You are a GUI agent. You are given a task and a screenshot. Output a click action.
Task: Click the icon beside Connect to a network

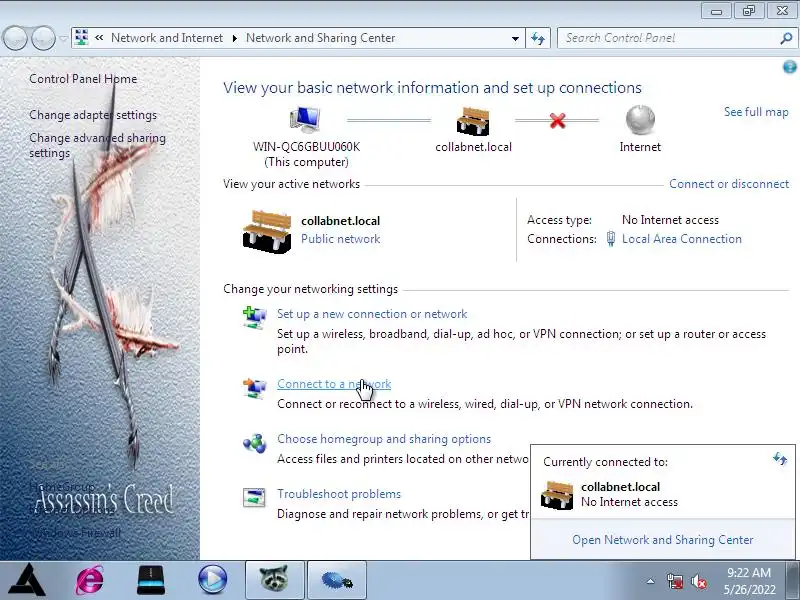254,388
